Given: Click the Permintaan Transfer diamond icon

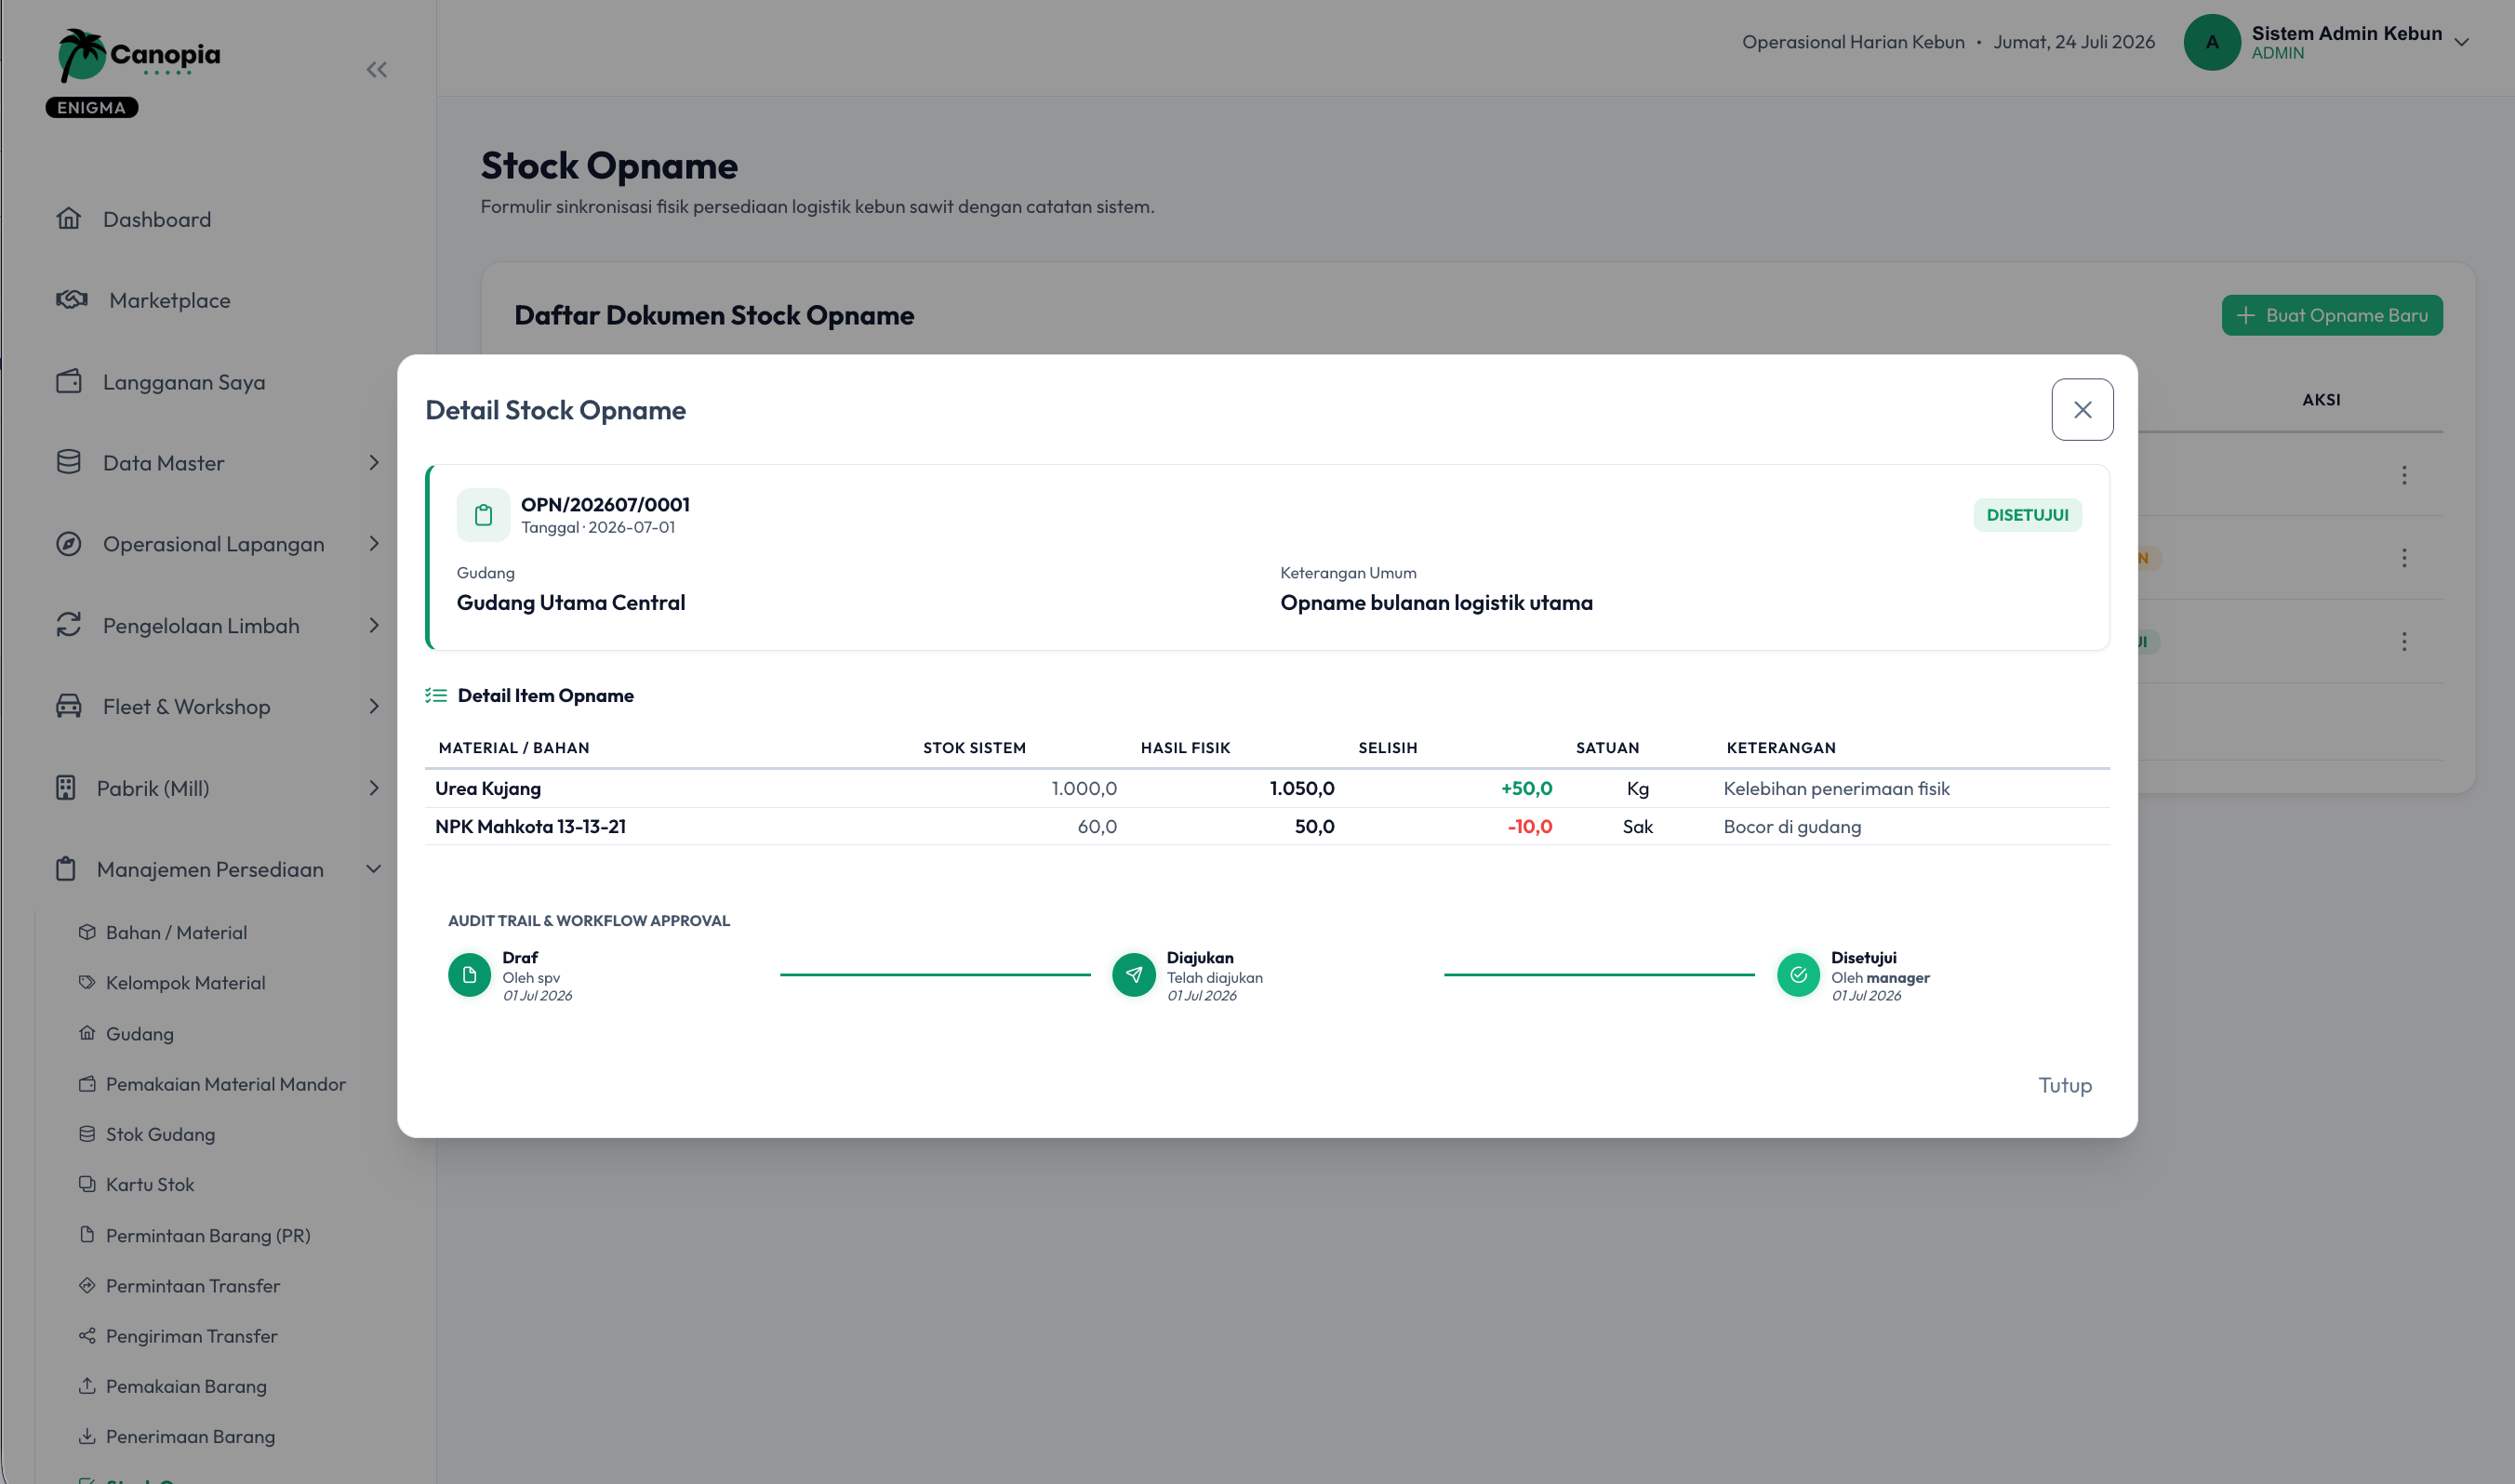Looking at the screenshot, I should [x=87, y=1285].
